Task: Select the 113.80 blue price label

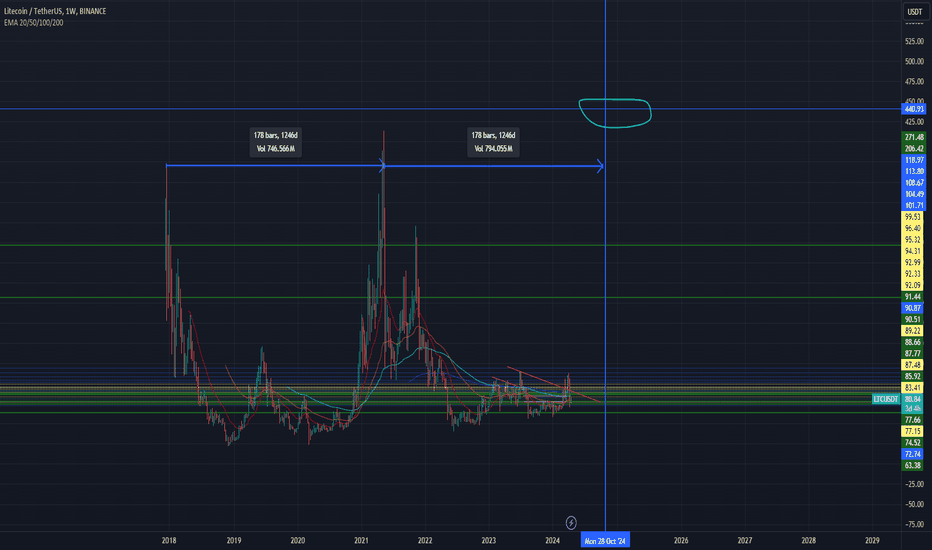Action: 914,171
